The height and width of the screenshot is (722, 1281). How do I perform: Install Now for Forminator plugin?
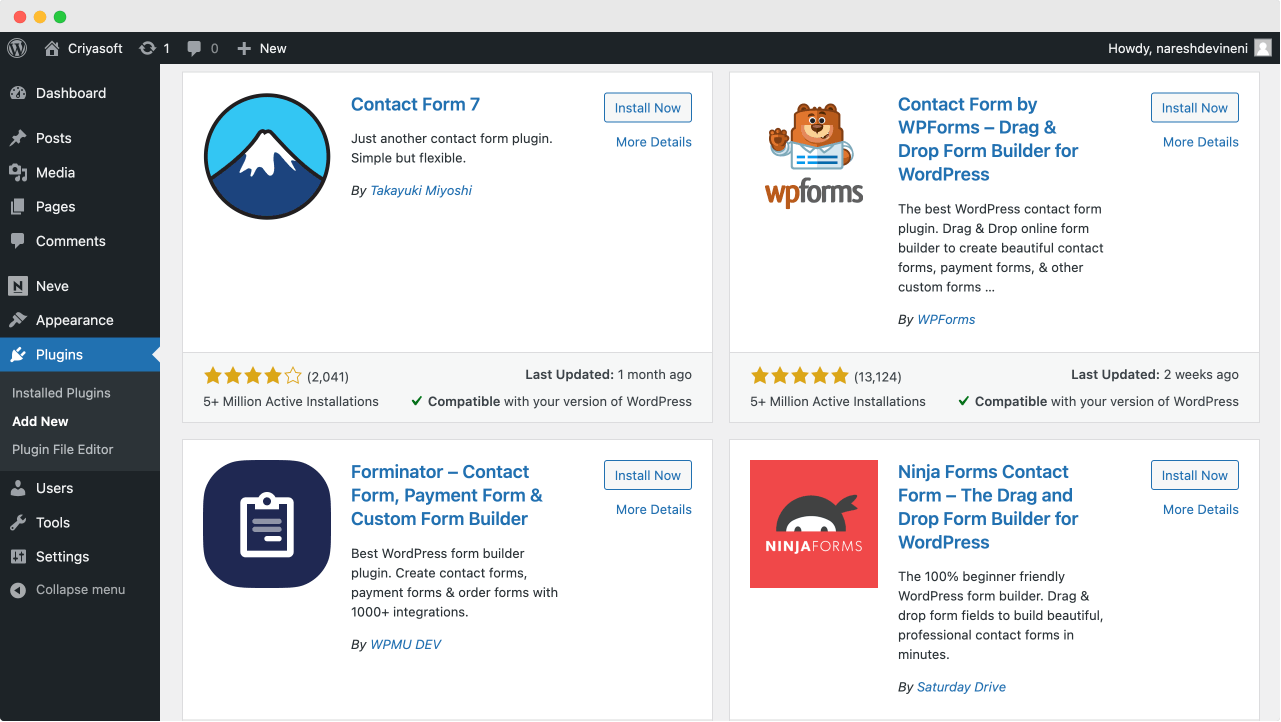pos(648,475)
